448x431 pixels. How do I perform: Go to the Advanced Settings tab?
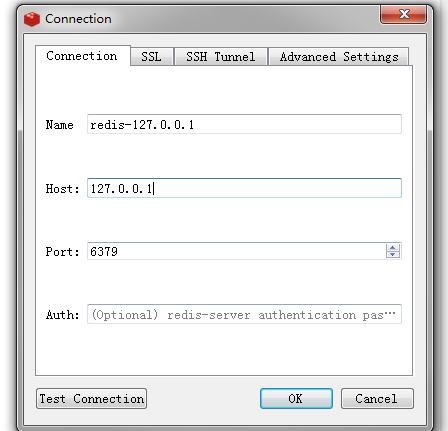(x=339, y=57)
